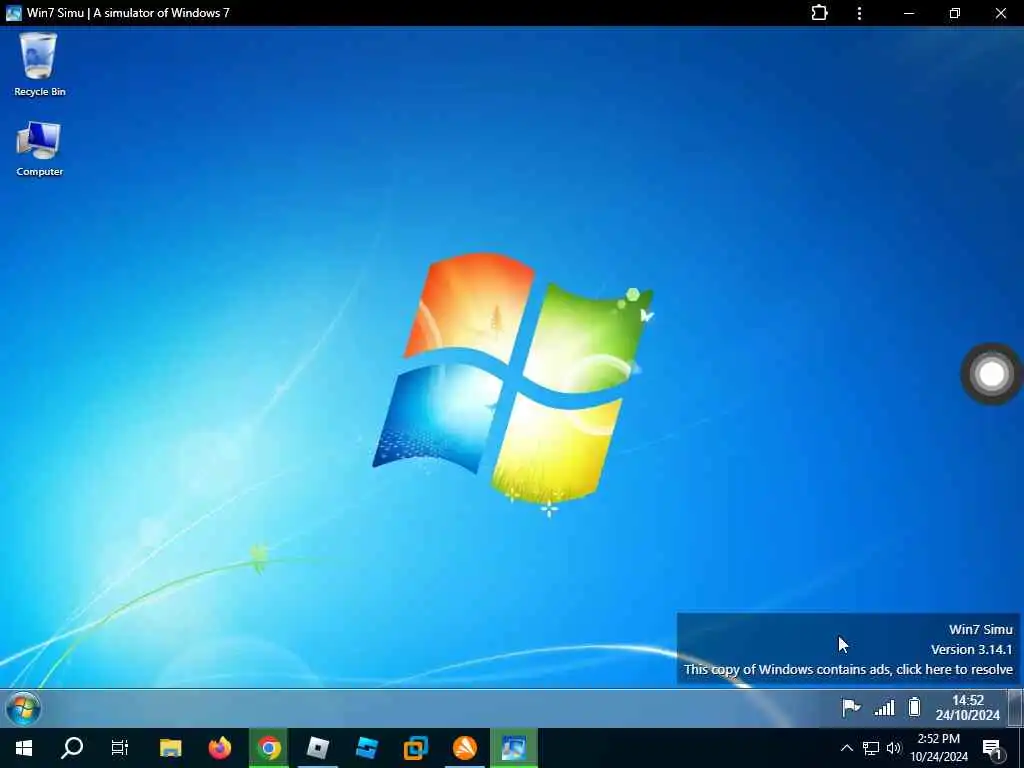Switch to Win7 Simu taskbar button
The height and width of the screenshot is (768, 1024).
click(x=514, y=748)
